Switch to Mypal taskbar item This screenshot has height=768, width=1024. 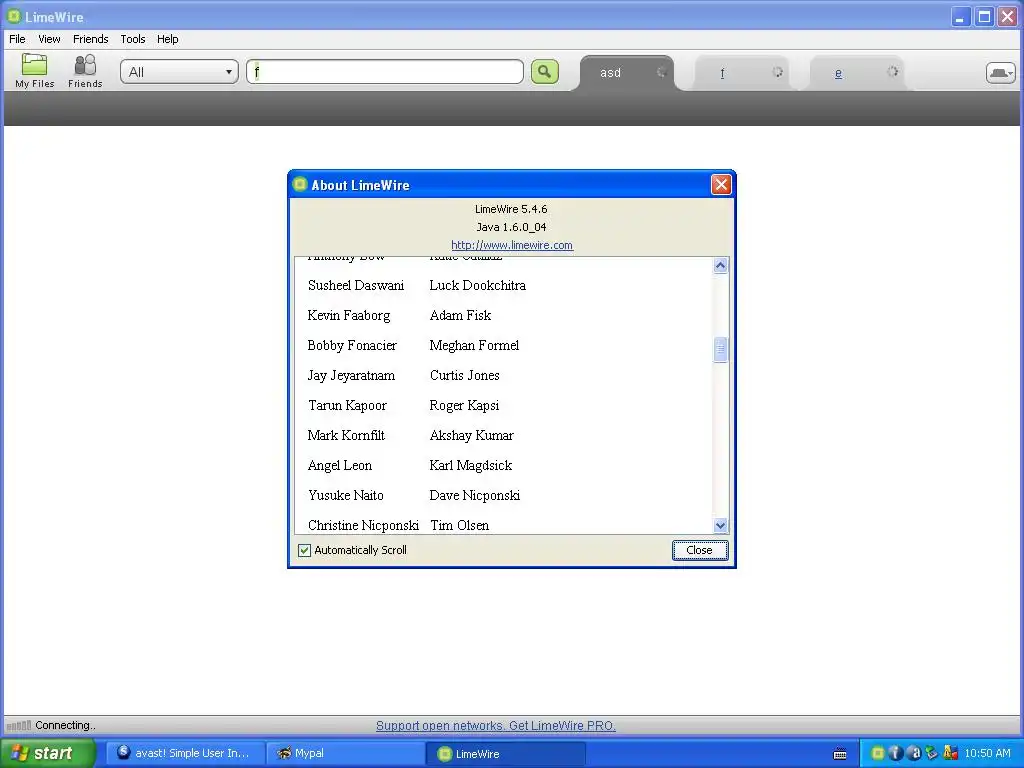pyautogui.click(x=346, y=753)
